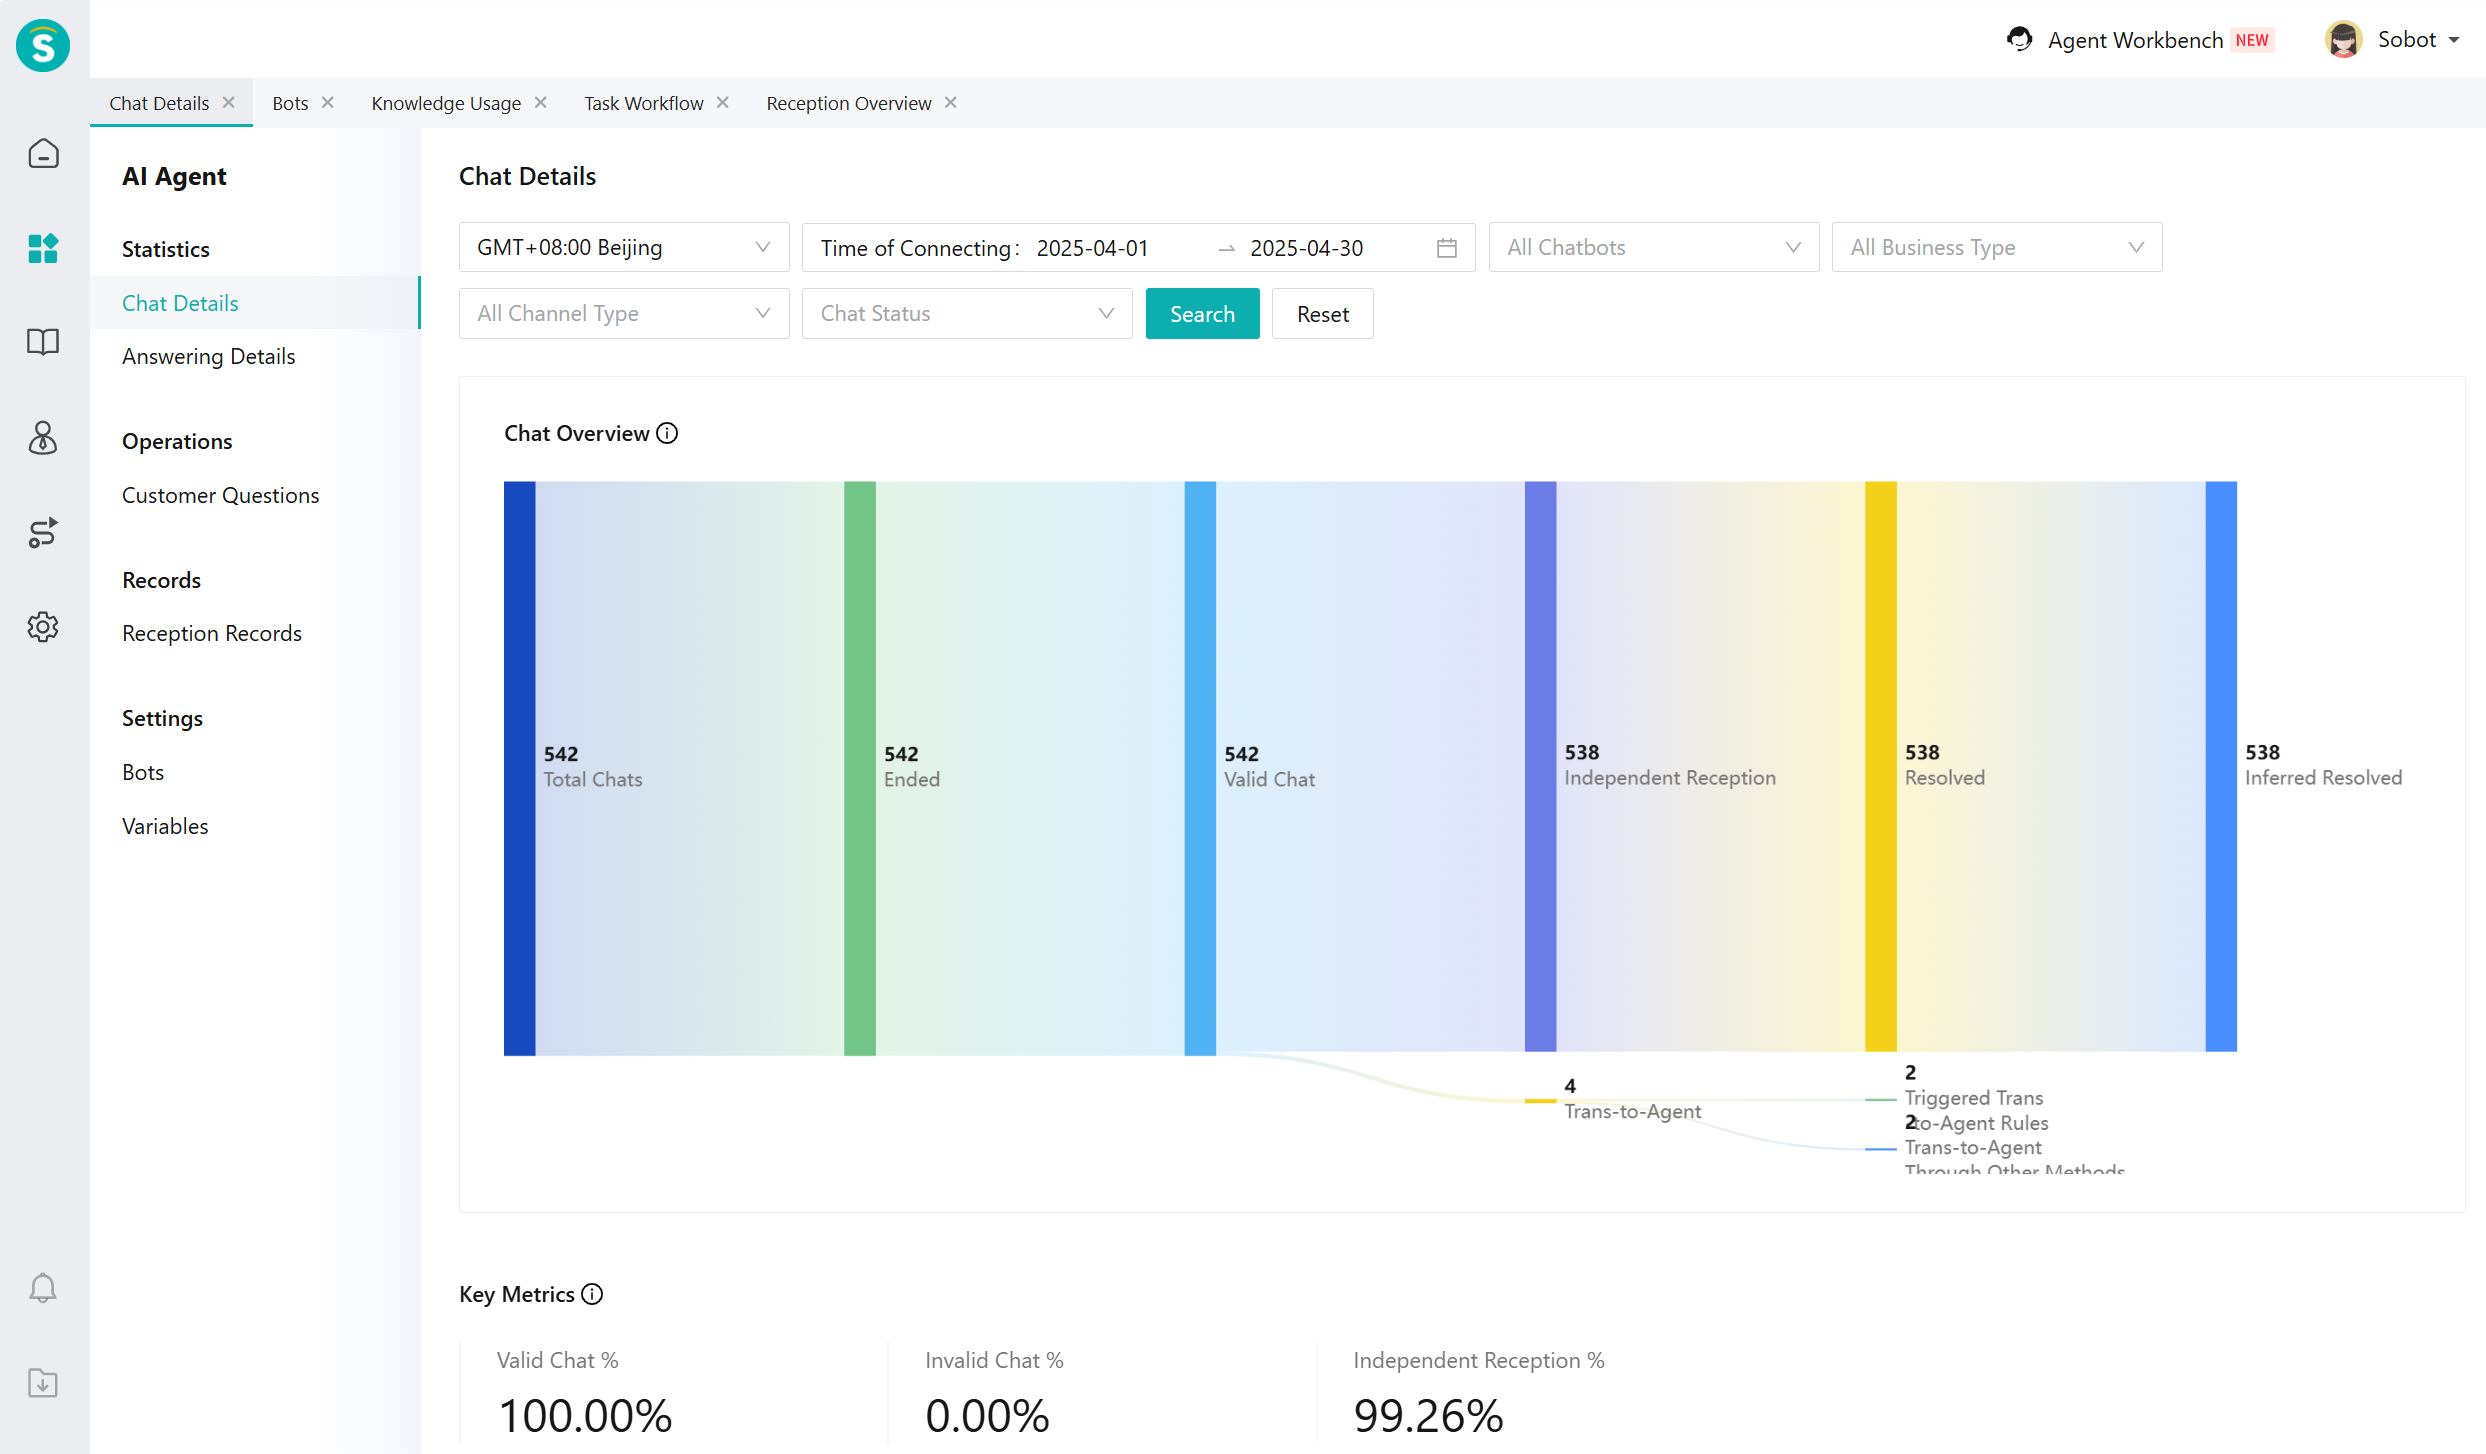Image resolution: width=2486 pixels, height=1454 pixels.
Task: Click the workflow icon in the sidebar
Action: pos(43,533)
